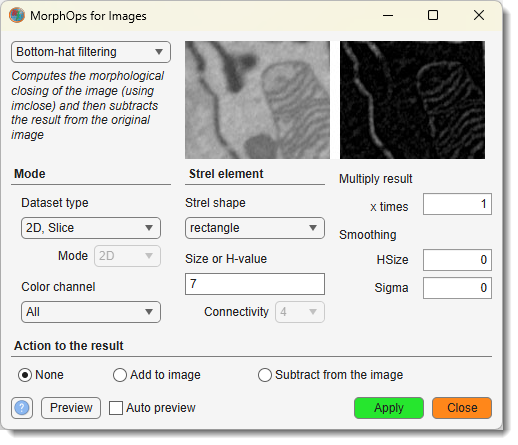Focus the Size or H-value input field

tap(255, 284)
